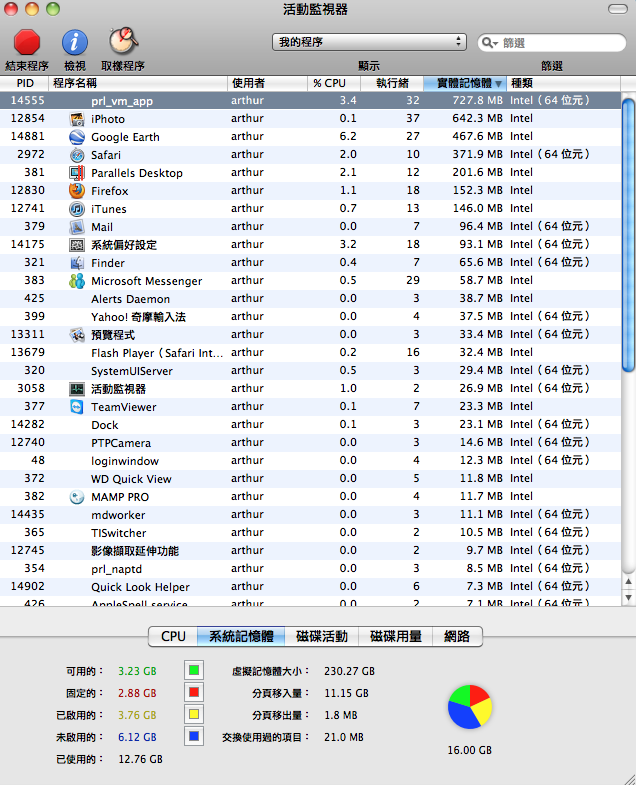This screenshot has width=636, height=785.
Task: Select the mdworker process row
Action: [310, 515]
